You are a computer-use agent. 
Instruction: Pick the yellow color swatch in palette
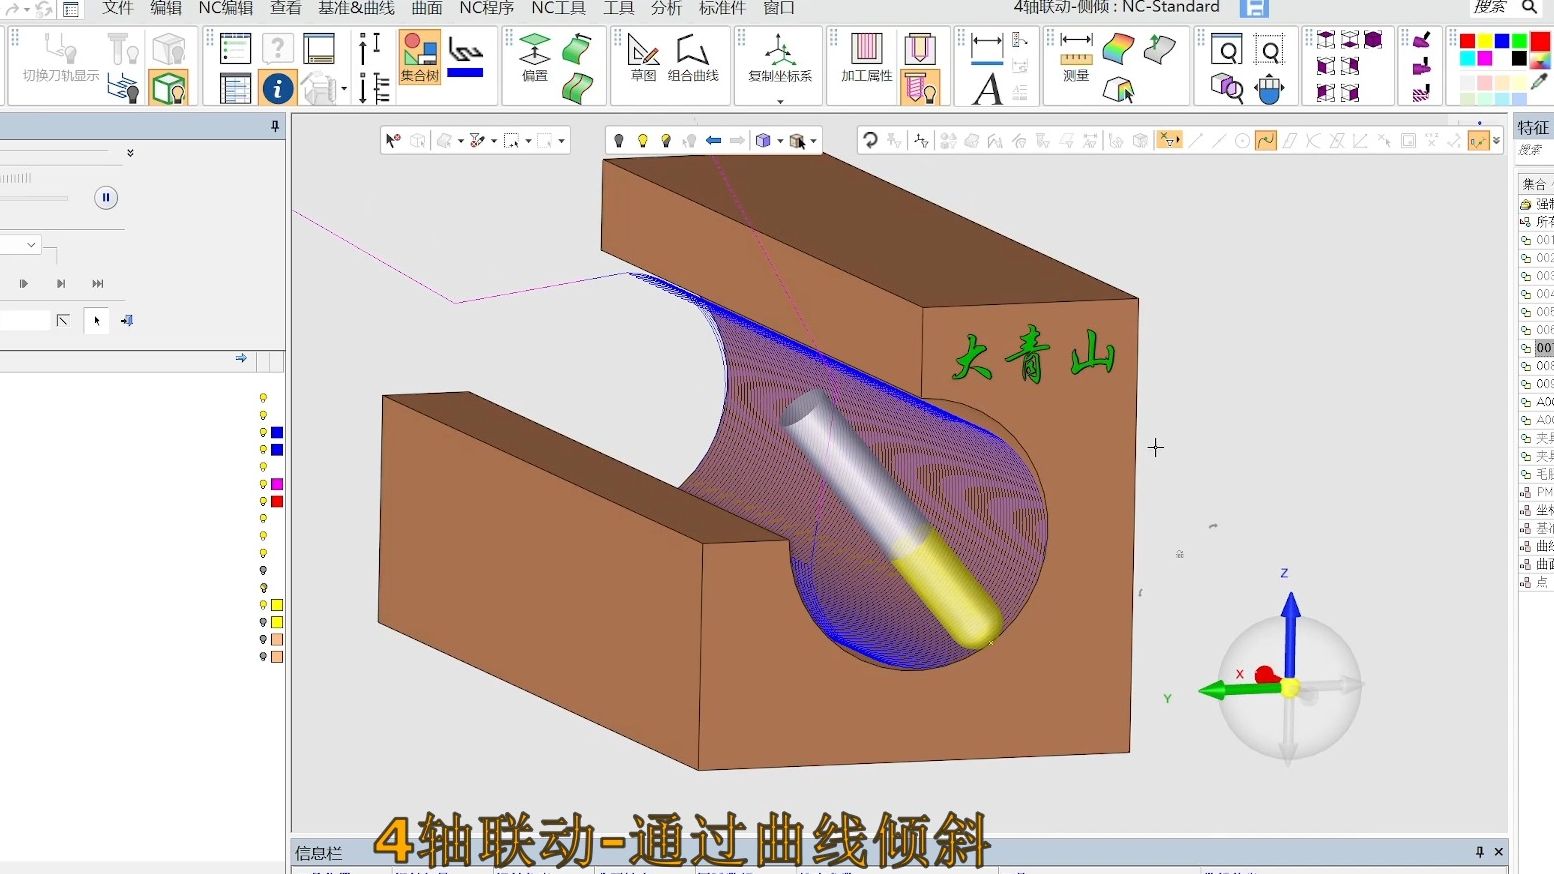click(1485, 41)
